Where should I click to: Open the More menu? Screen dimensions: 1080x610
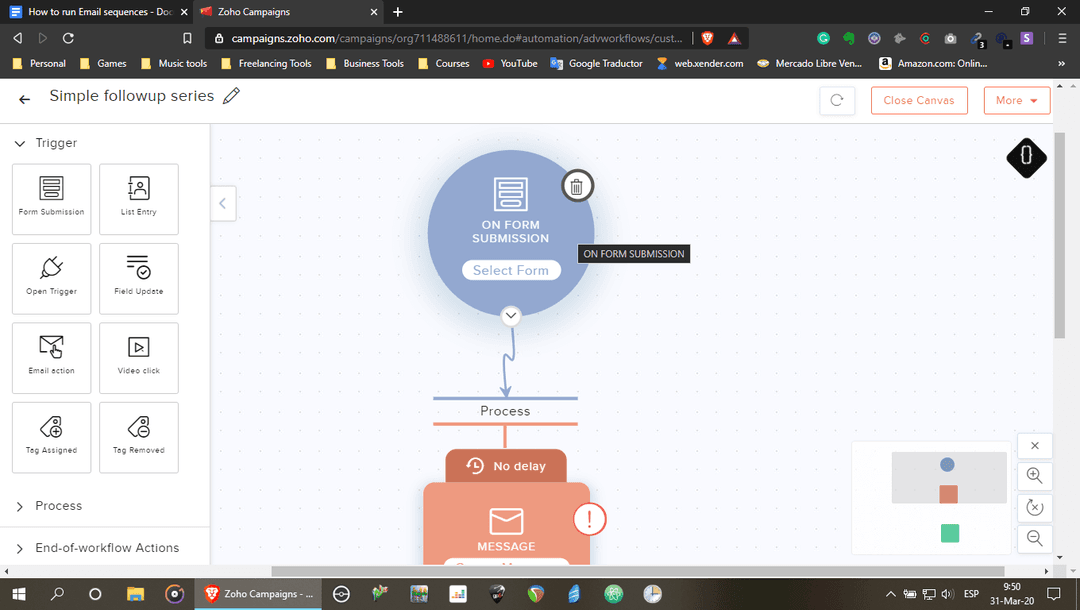(1017, 100)
